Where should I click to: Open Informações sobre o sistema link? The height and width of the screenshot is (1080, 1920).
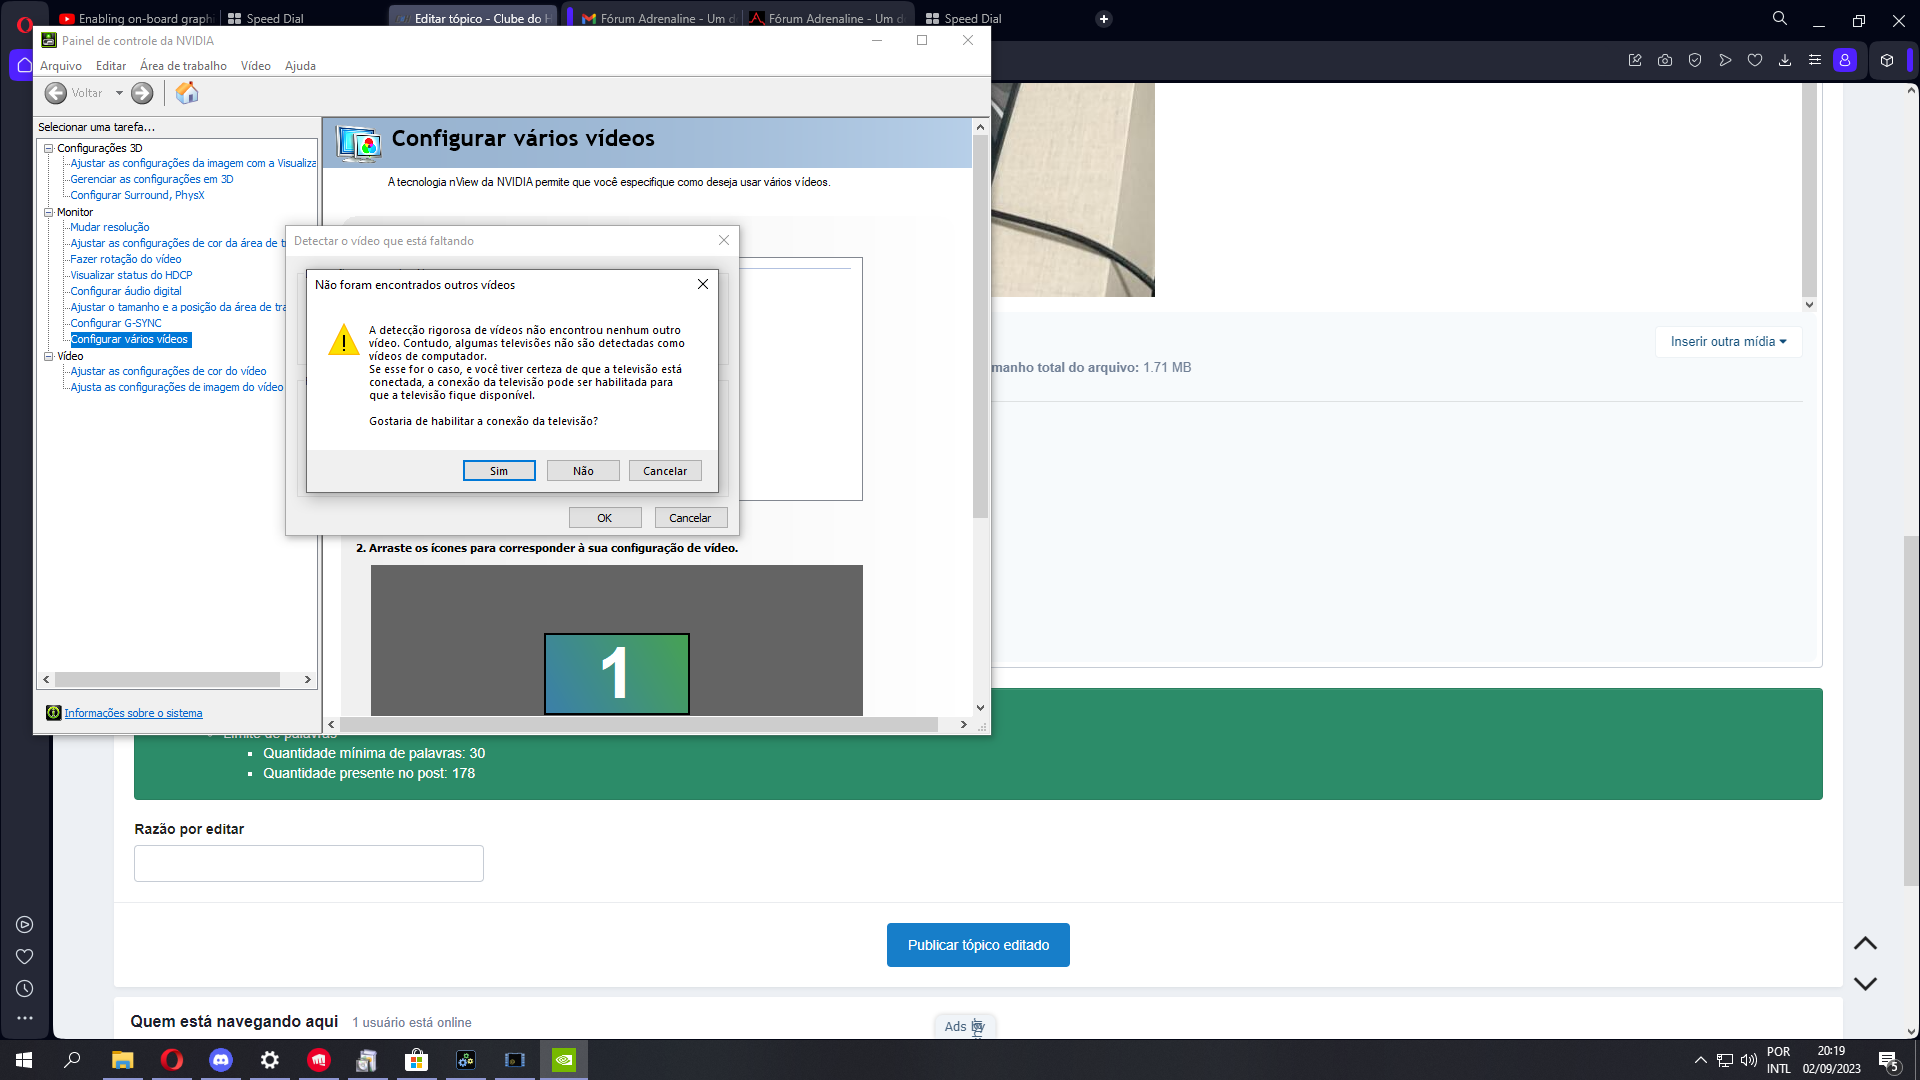(x=133, y=713)
